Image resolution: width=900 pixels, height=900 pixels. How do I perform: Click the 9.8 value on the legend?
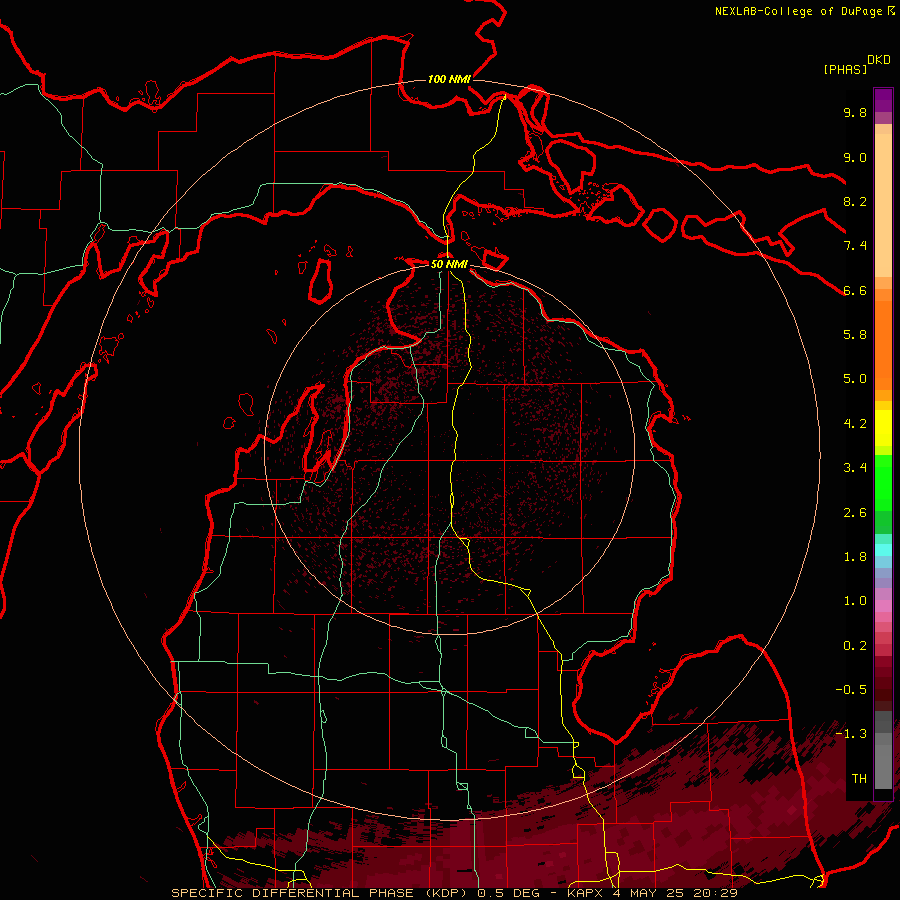(x=855, y=112)
